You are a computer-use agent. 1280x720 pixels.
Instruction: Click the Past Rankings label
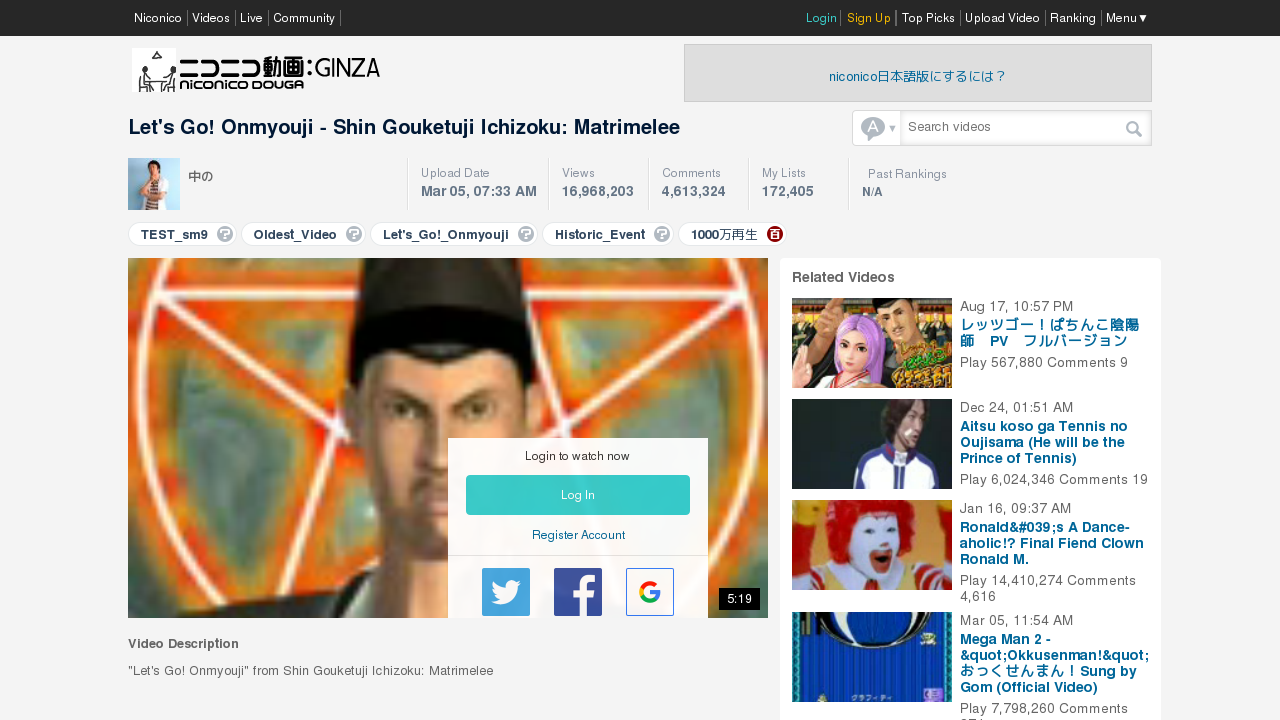pyautogui.click(x=907, y=174)
